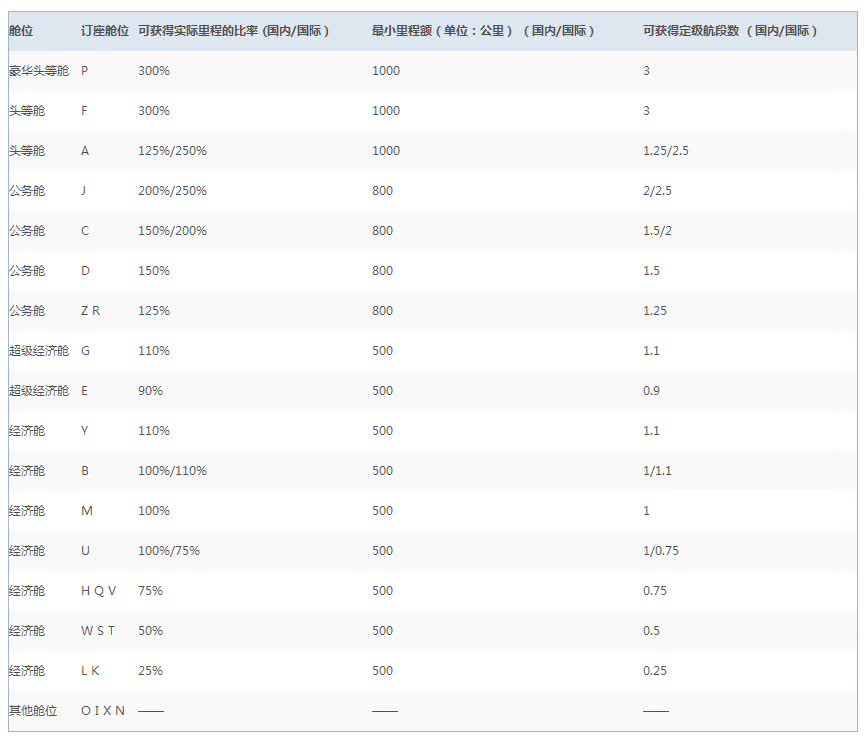Screen dimensions: 866x738
Task: Select booking class codes W S T
Action: point(98,631)
